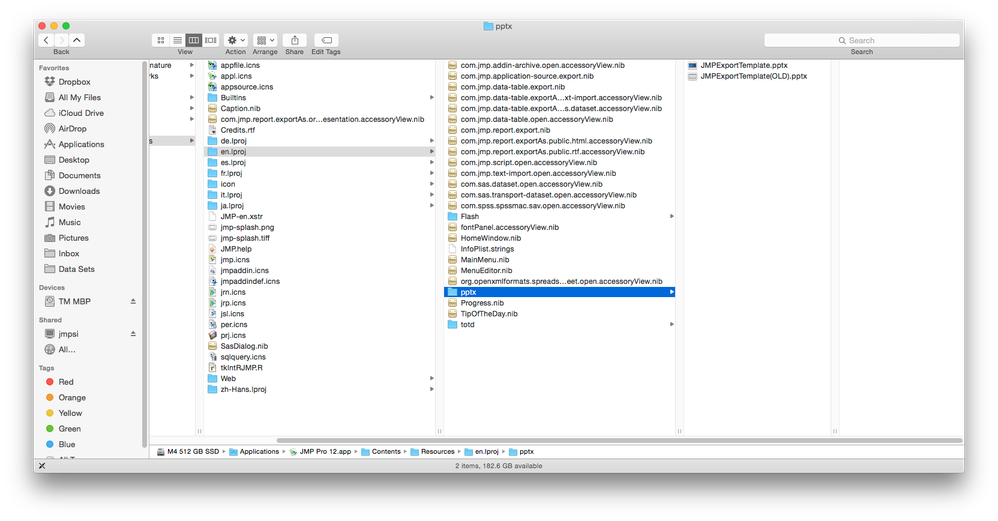Select the pptx folder row
998x521 pixels.
coord(559,292)
